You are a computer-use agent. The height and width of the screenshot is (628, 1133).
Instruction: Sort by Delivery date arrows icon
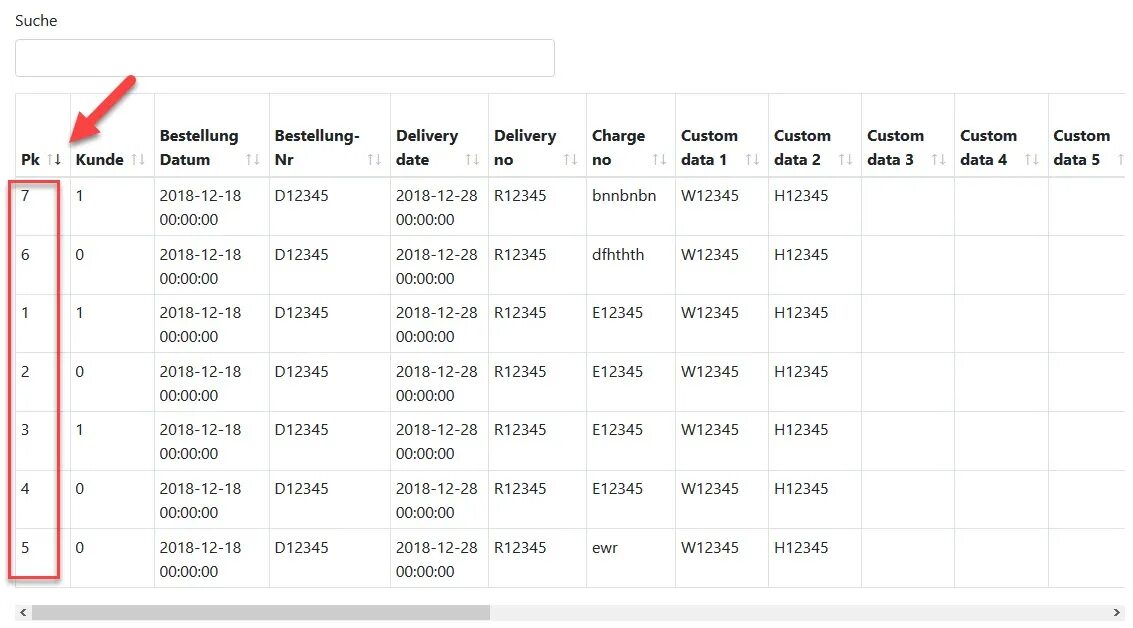point(472,160)
